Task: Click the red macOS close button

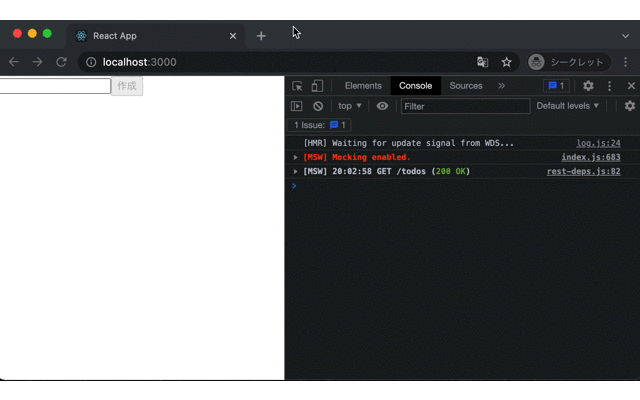Action: point(17,33)
